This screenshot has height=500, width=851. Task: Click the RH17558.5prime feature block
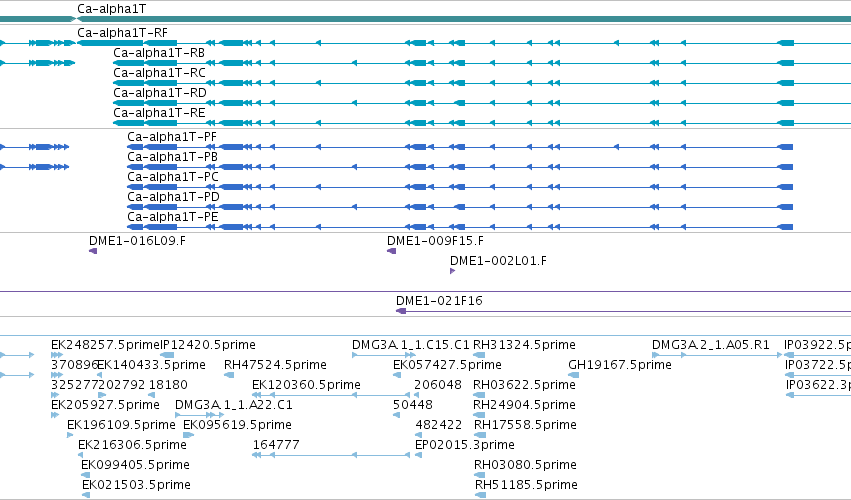[480, 435]
